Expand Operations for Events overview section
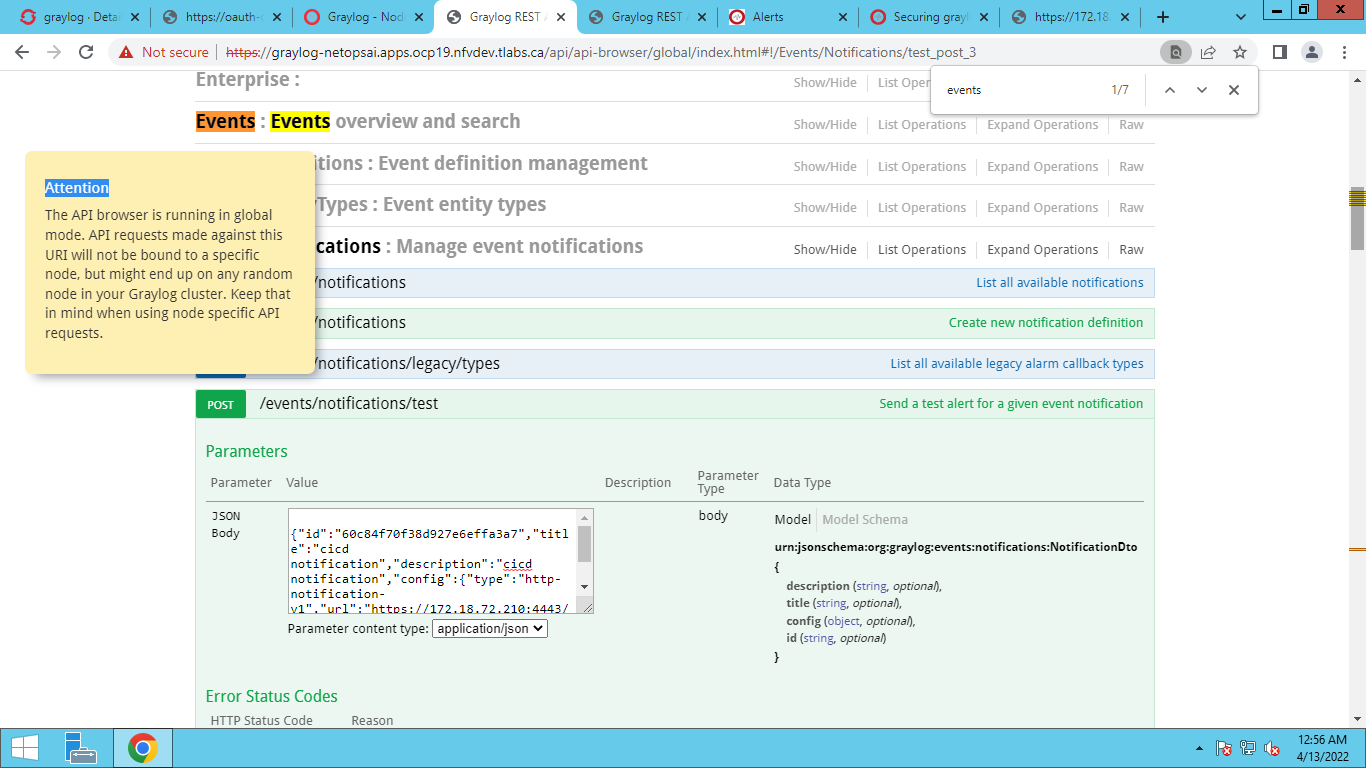 tap(1042, 125)
